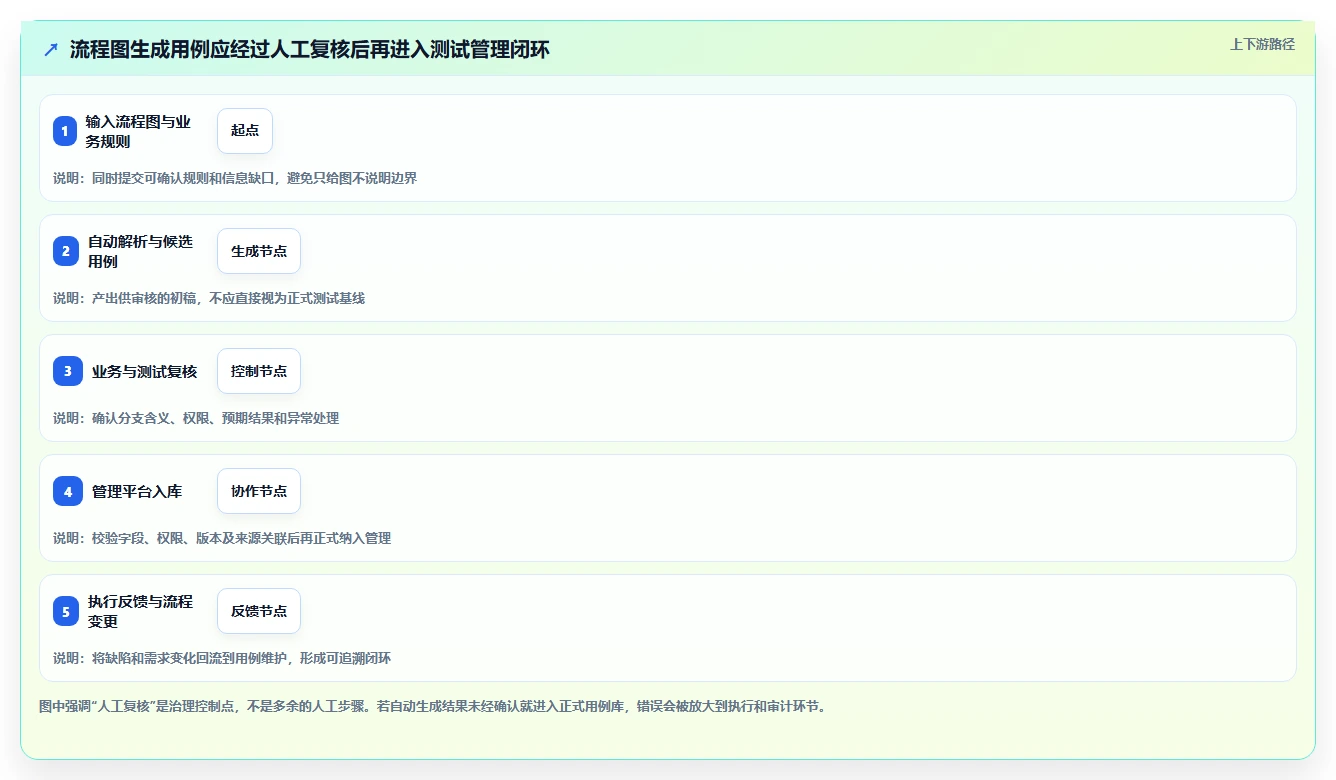Click the description 将缺陷和需求变化回流到用例维护
Viewport: 1336px width, 780px height.
(x=189, y=658)
